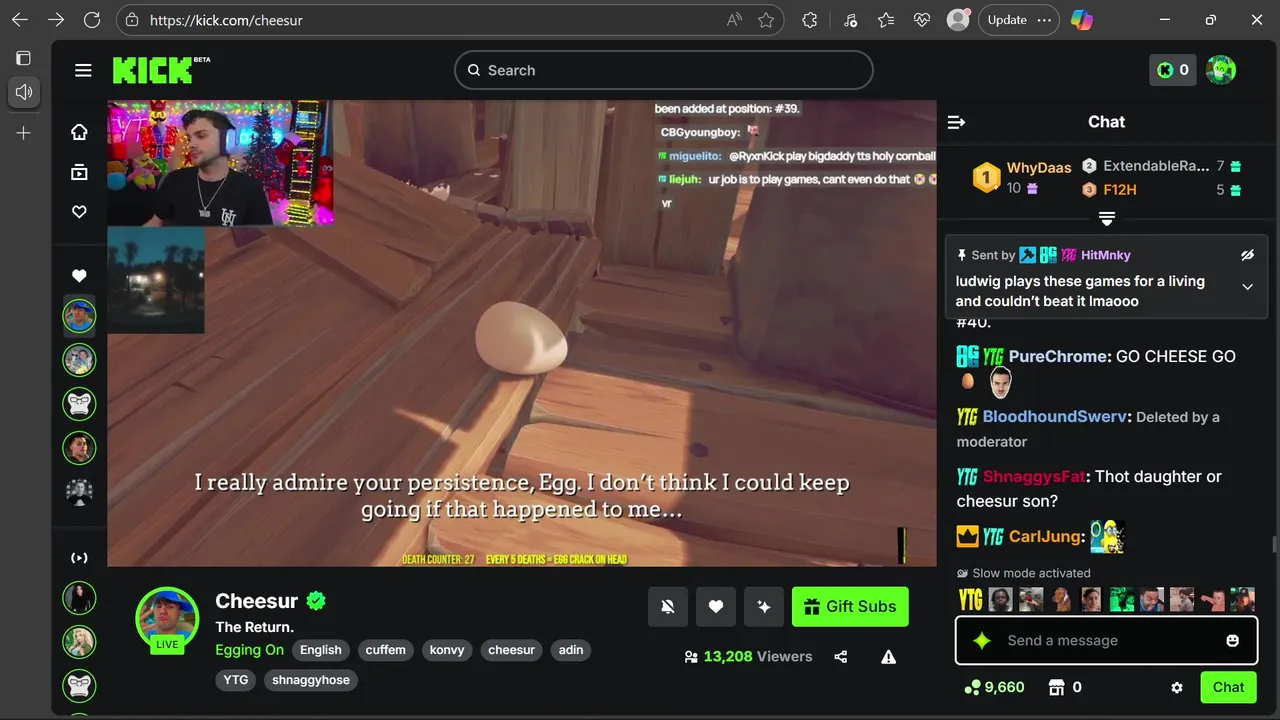The image size is (1280, 720).
Task: Click the Gift Subs button
Action: coord(850,607)
